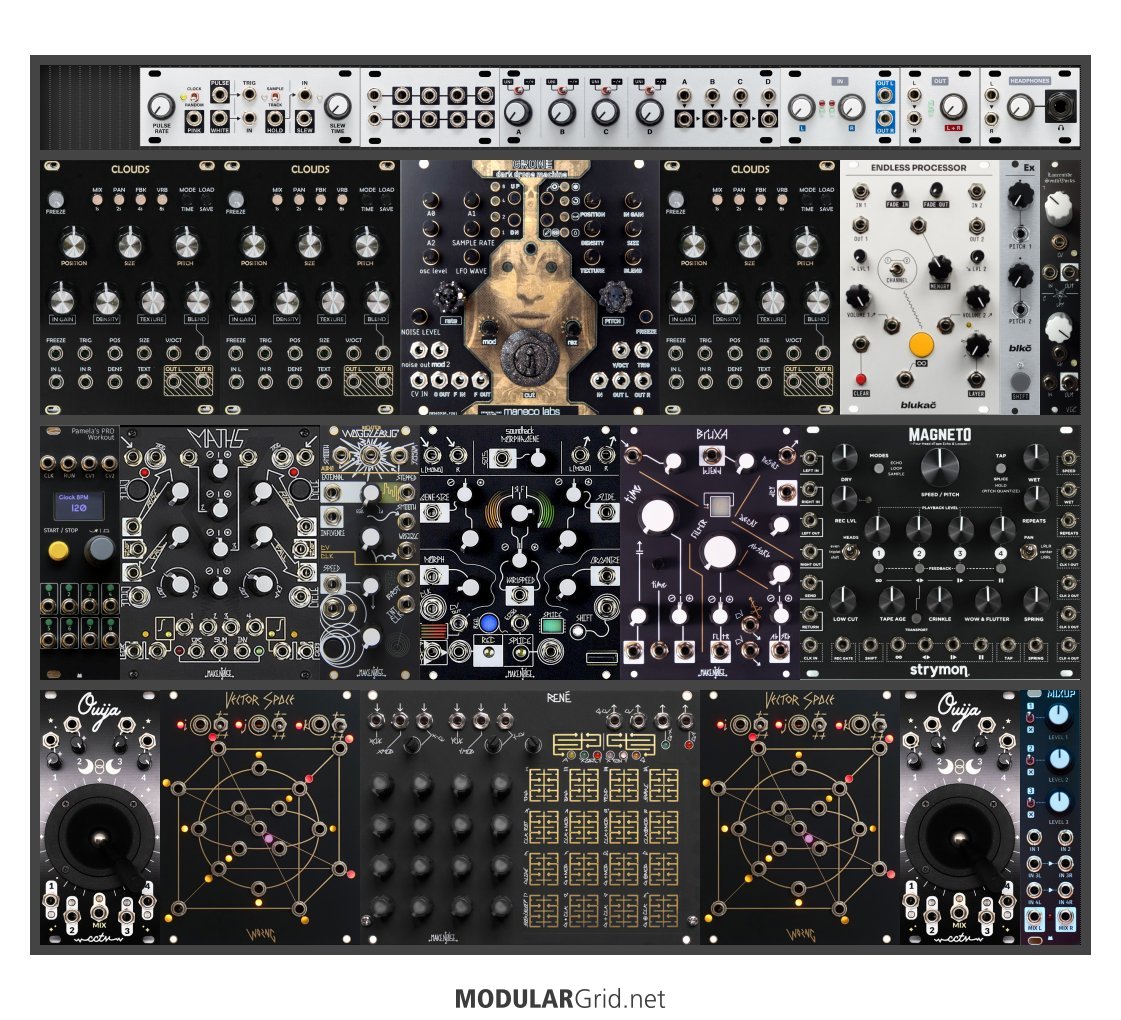Viewport: 1121px width, 1020px height.
Task: Click the MAGNETO module title
Action: click(939, 435)
